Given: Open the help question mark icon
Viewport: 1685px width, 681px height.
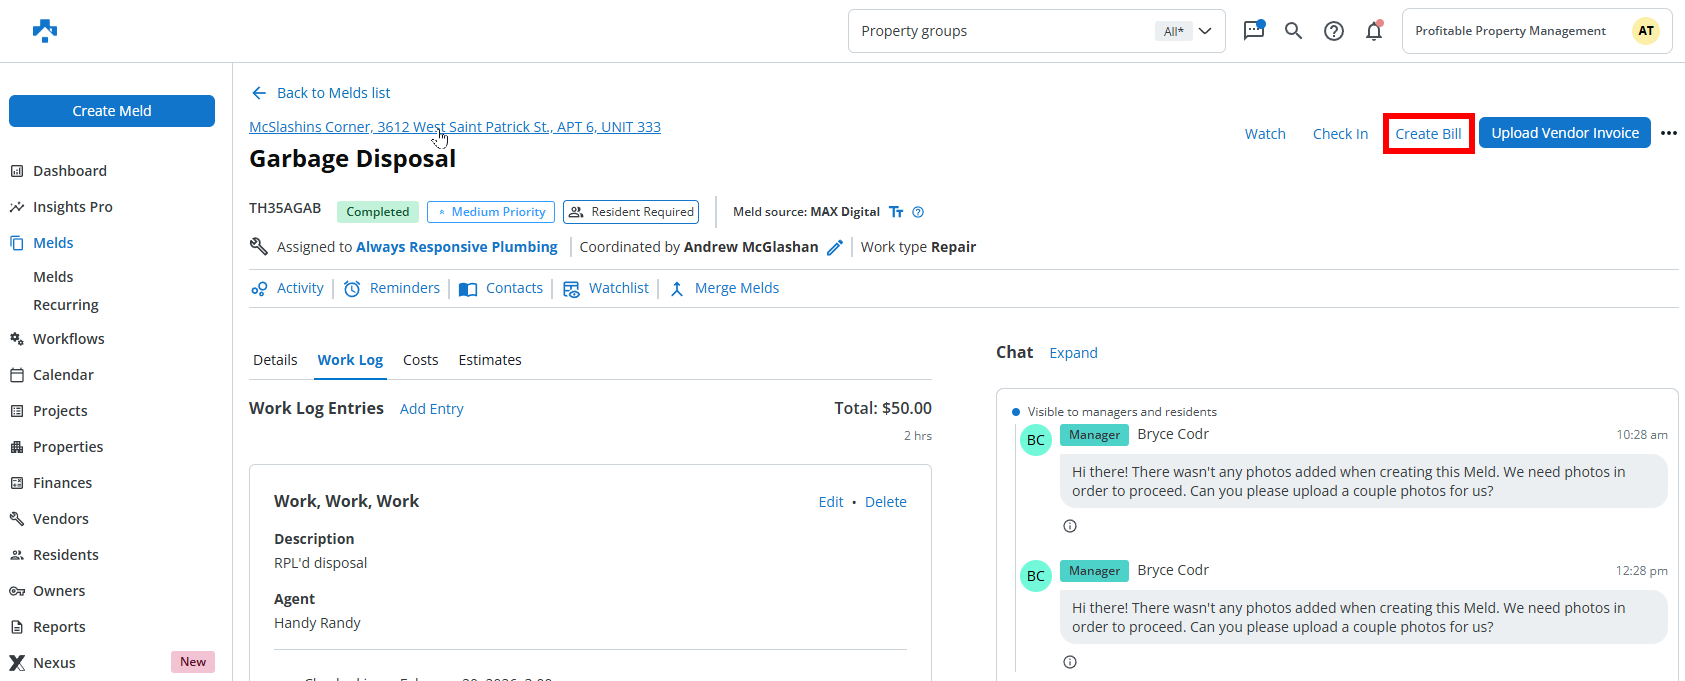Looking at the screenshot, I should (1333, 31).
